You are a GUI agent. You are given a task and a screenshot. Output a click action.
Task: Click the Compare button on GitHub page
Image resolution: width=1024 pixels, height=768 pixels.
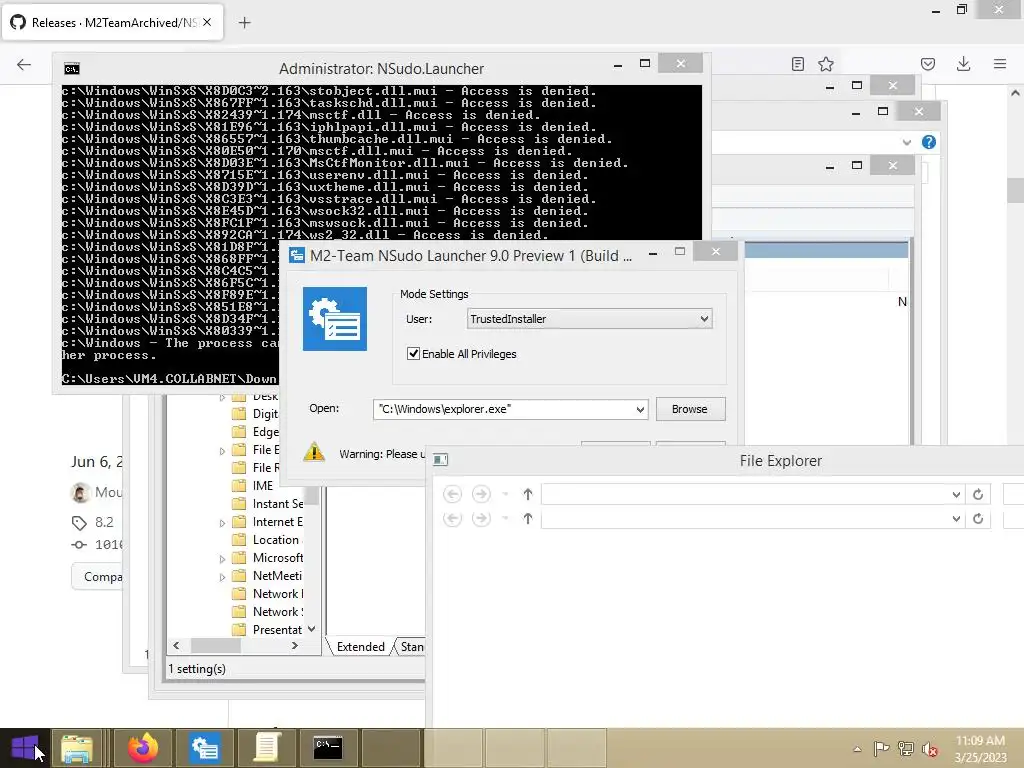pyautogui.click(x=97, y=577)
